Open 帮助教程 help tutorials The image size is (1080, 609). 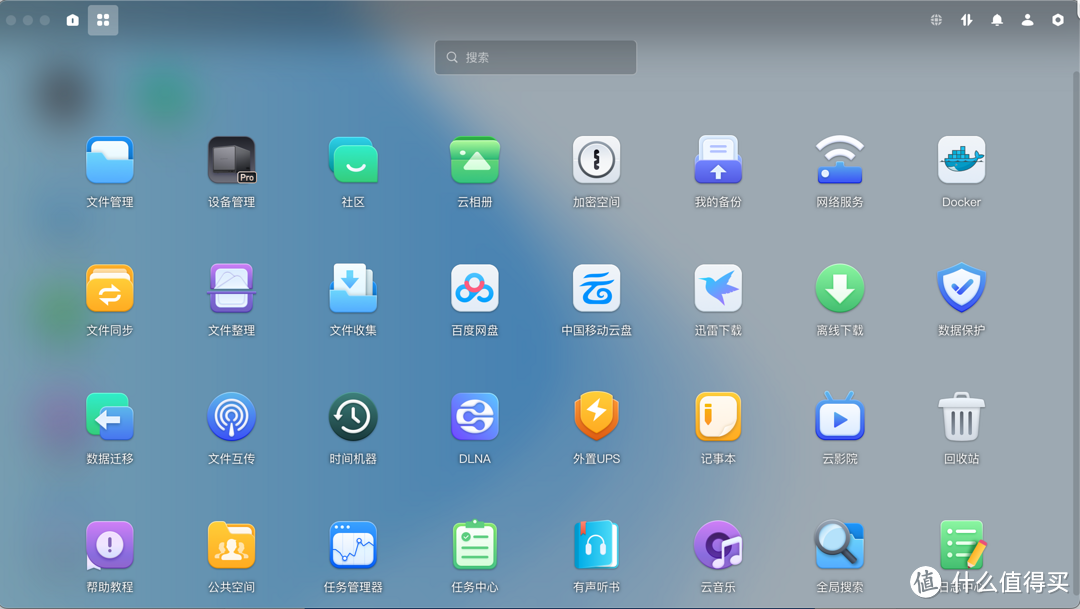tap(110, 546)
